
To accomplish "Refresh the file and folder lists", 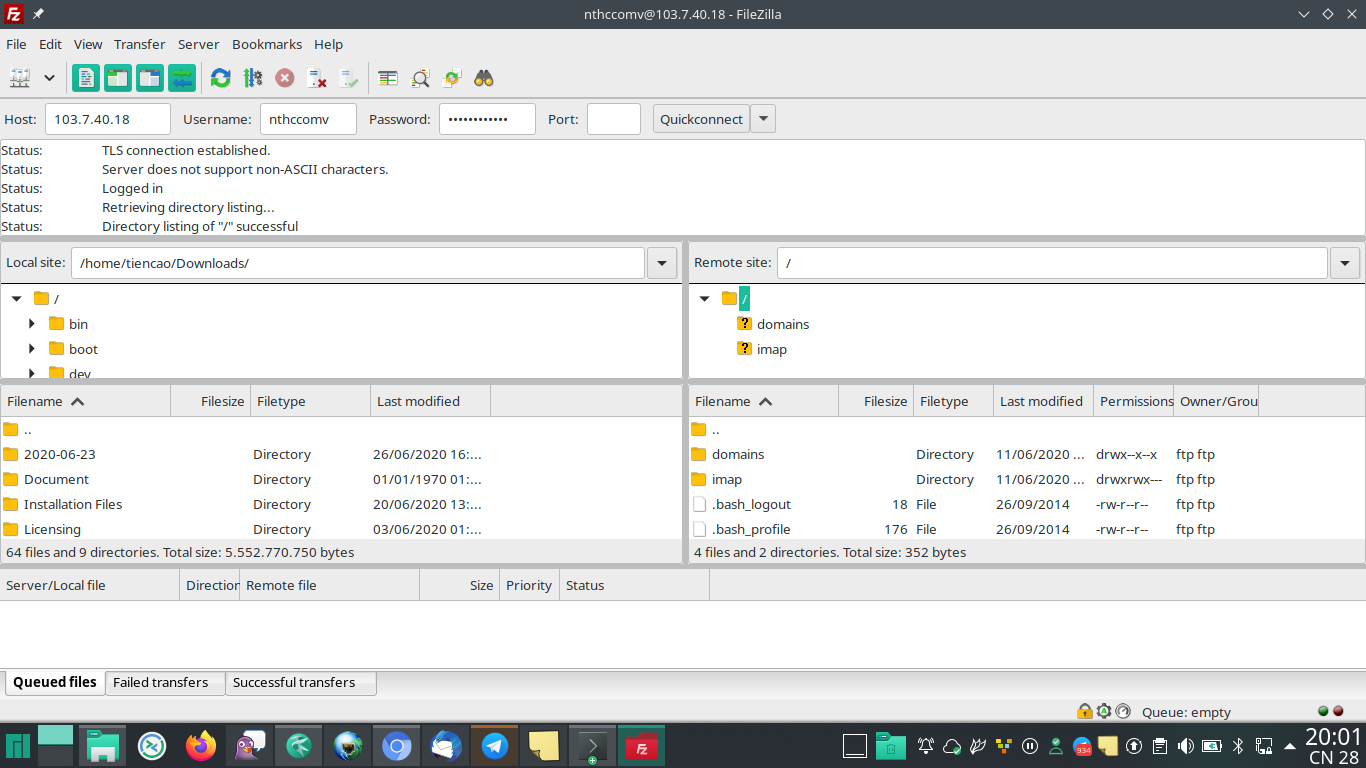I will pos(221,78).
